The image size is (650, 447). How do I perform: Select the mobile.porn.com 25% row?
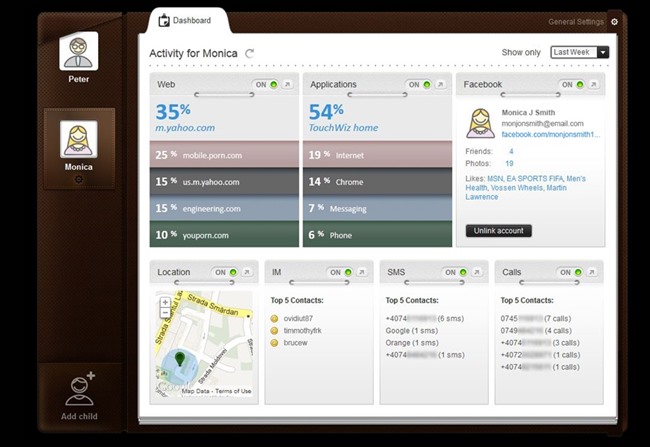click(224, 155)
